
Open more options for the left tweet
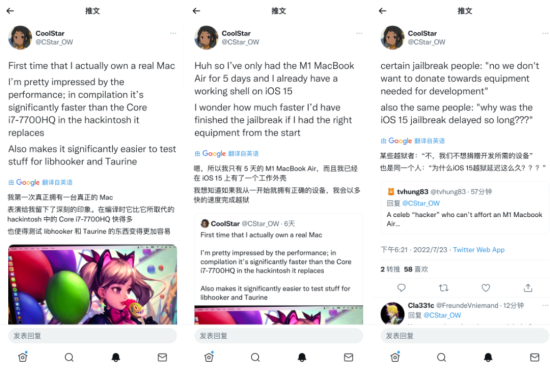point(173,33)
